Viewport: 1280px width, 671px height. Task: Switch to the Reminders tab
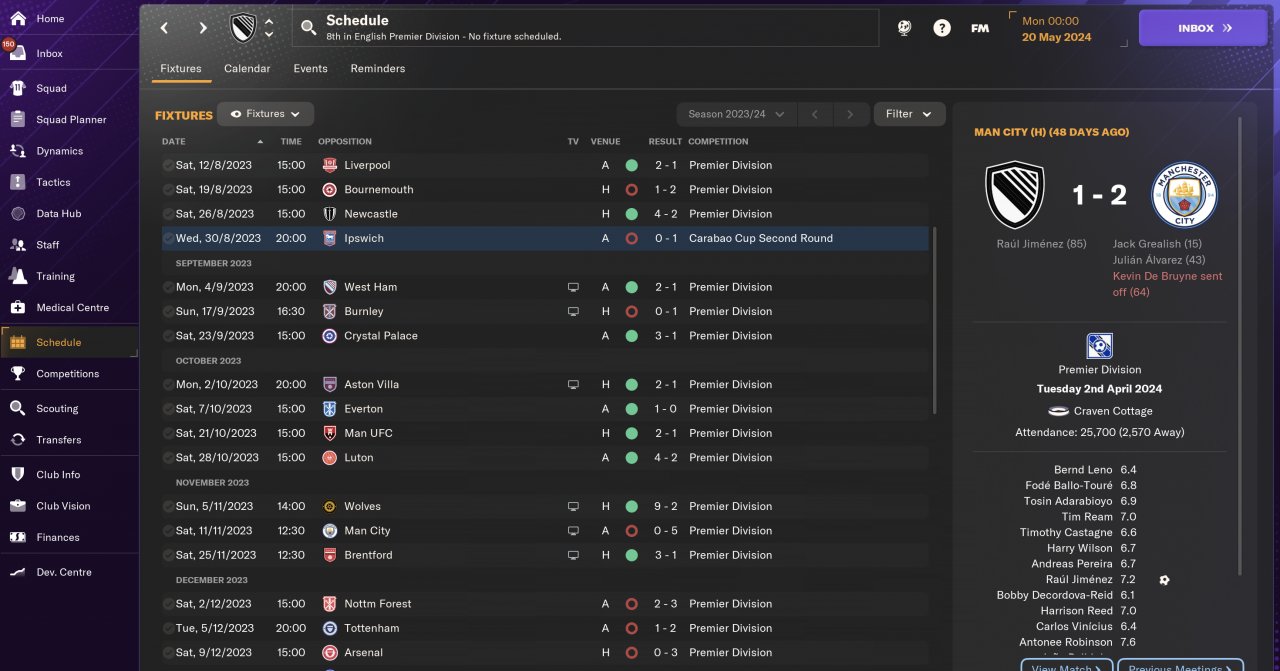click(x=378, y=69)
